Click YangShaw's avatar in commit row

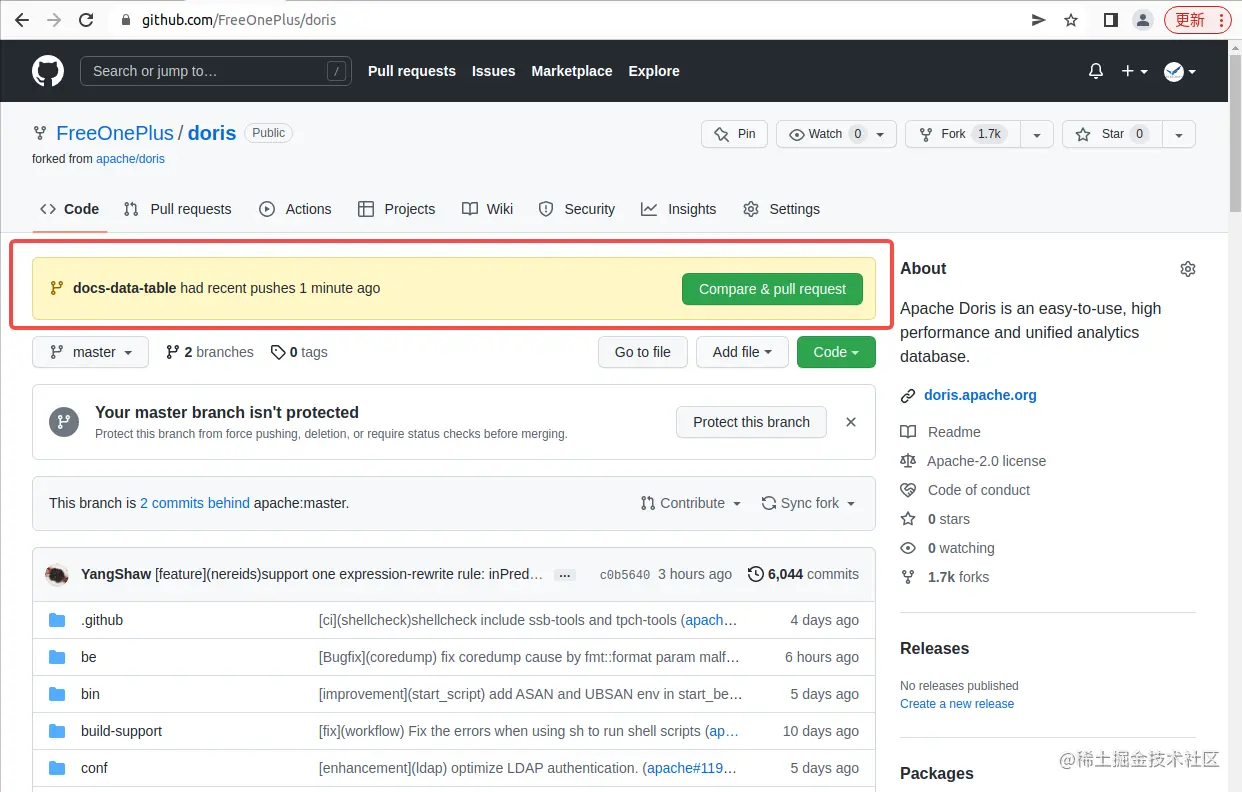tap(57, 574)
